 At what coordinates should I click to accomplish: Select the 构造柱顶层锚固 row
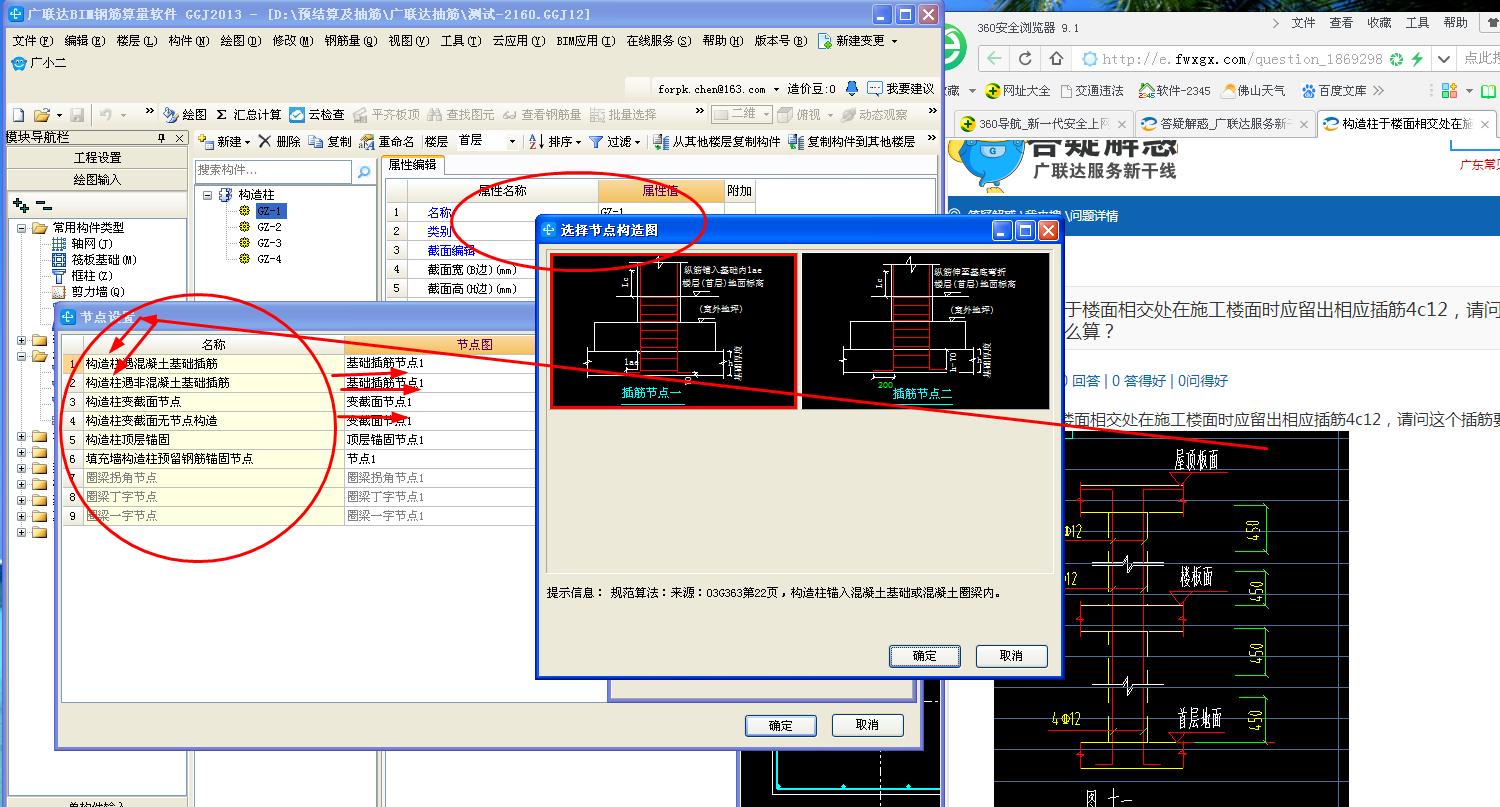click(x=300, y=440)
